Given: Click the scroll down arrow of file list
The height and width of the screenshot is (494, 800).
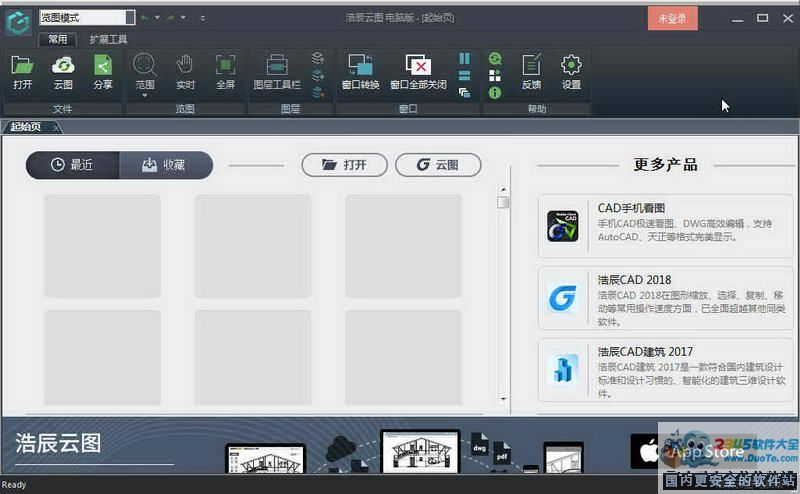Looking at the screenshot, I should click(503, 399).
